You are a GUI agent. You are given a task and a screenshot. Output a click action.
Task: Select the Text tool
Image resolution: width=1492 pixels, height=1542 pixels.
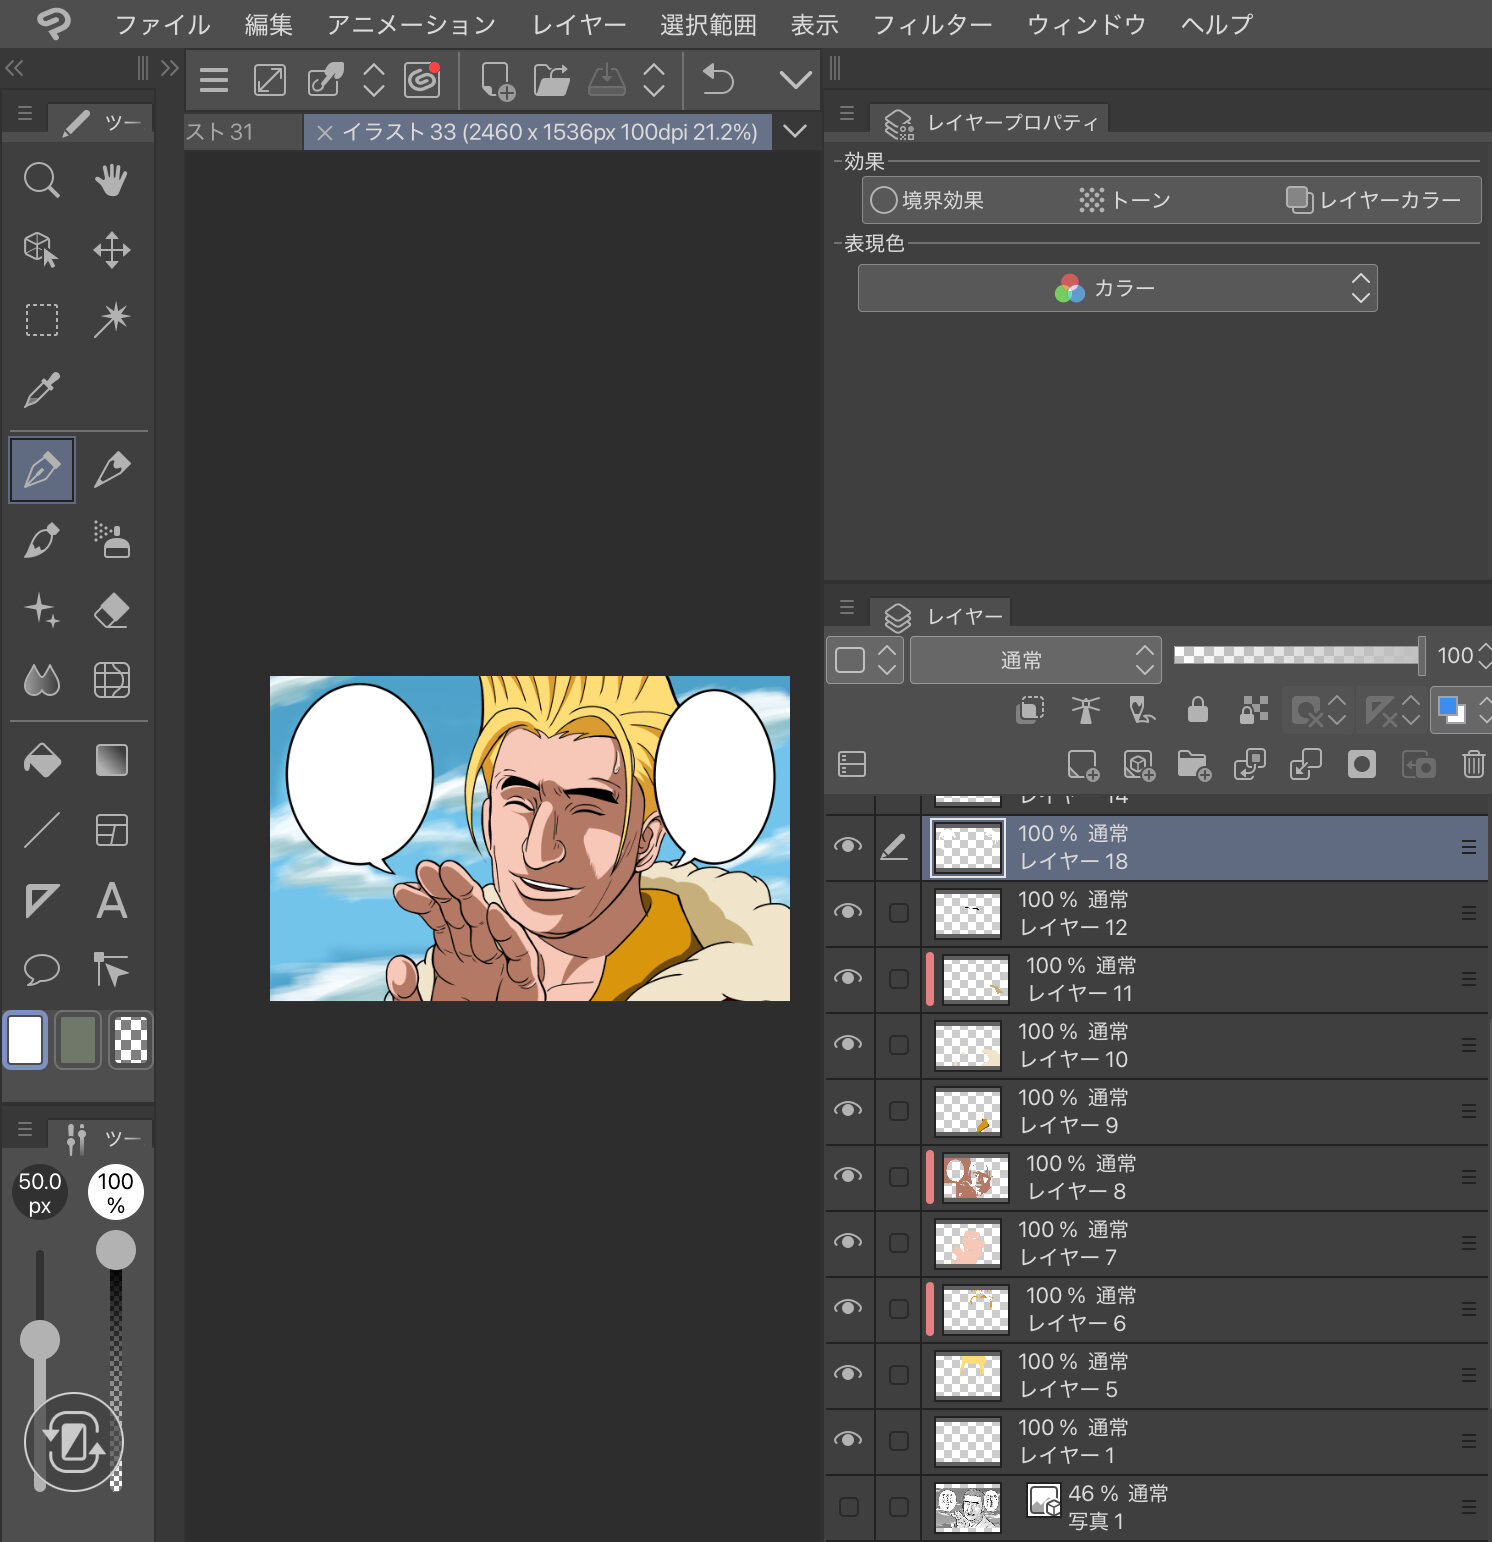111,901
